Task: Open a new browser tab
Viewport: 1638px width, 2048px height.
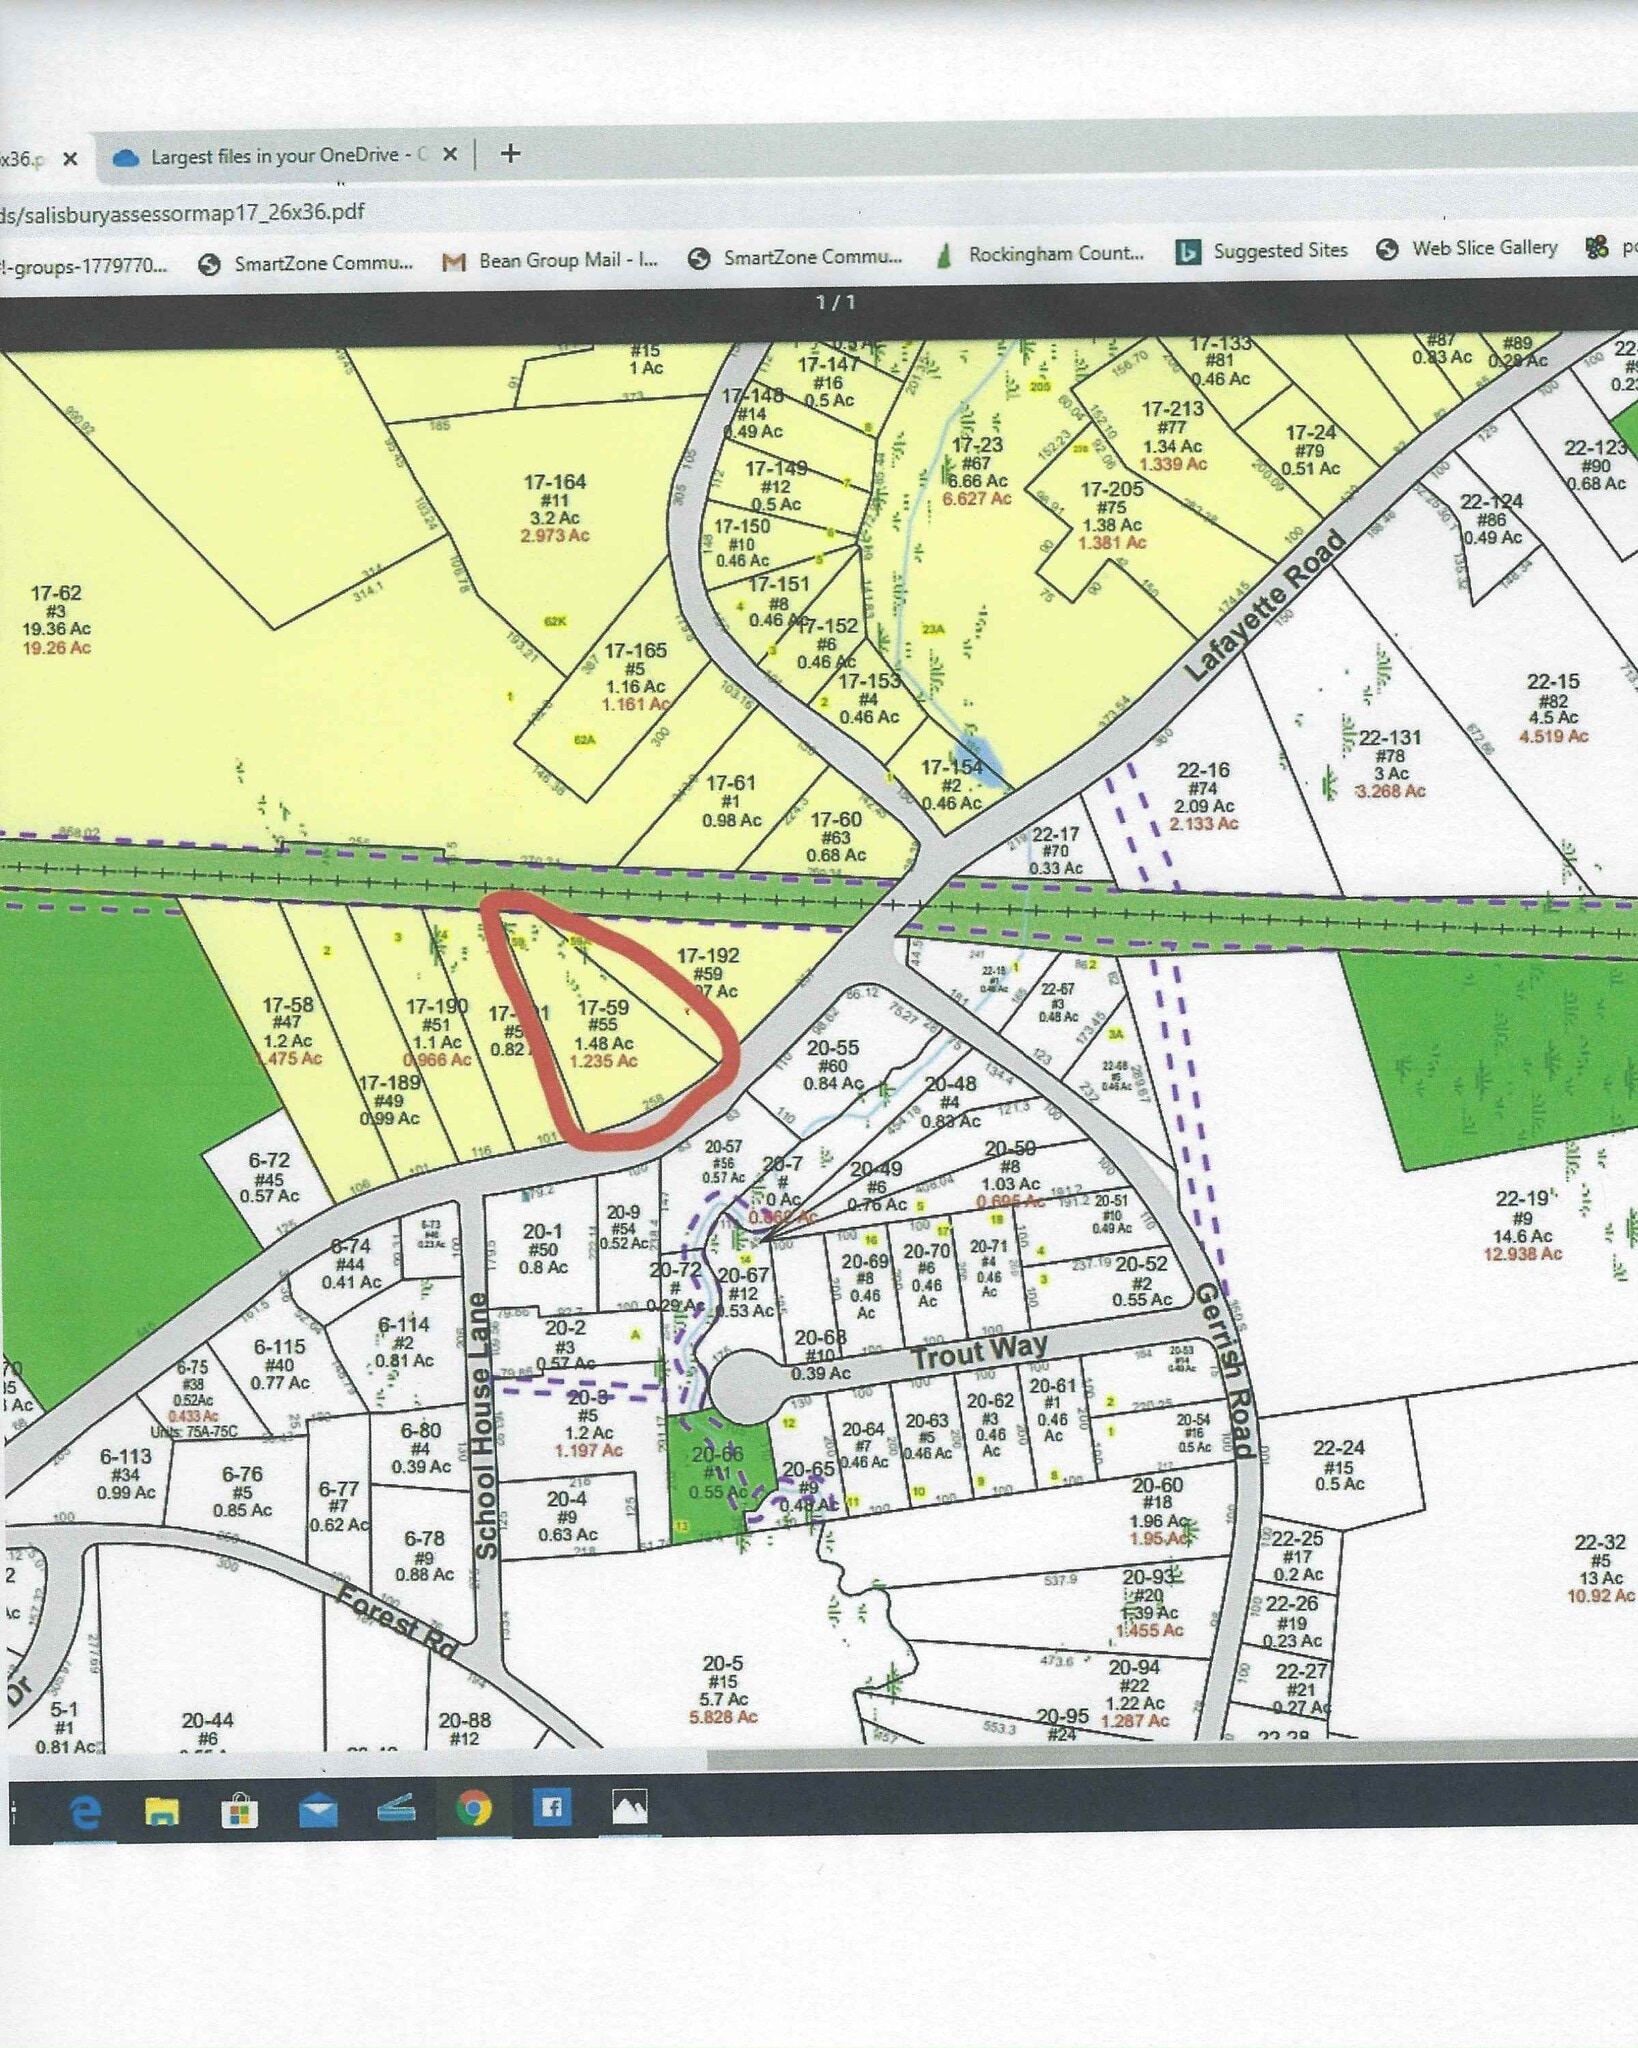Action: 510,153
